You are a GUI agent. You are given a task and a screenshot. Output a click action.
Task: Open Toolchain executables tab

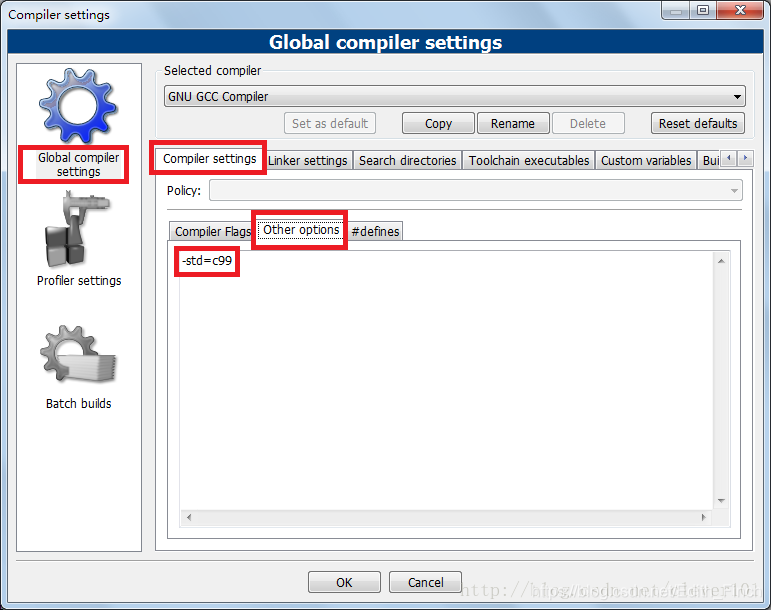(529, 161)
